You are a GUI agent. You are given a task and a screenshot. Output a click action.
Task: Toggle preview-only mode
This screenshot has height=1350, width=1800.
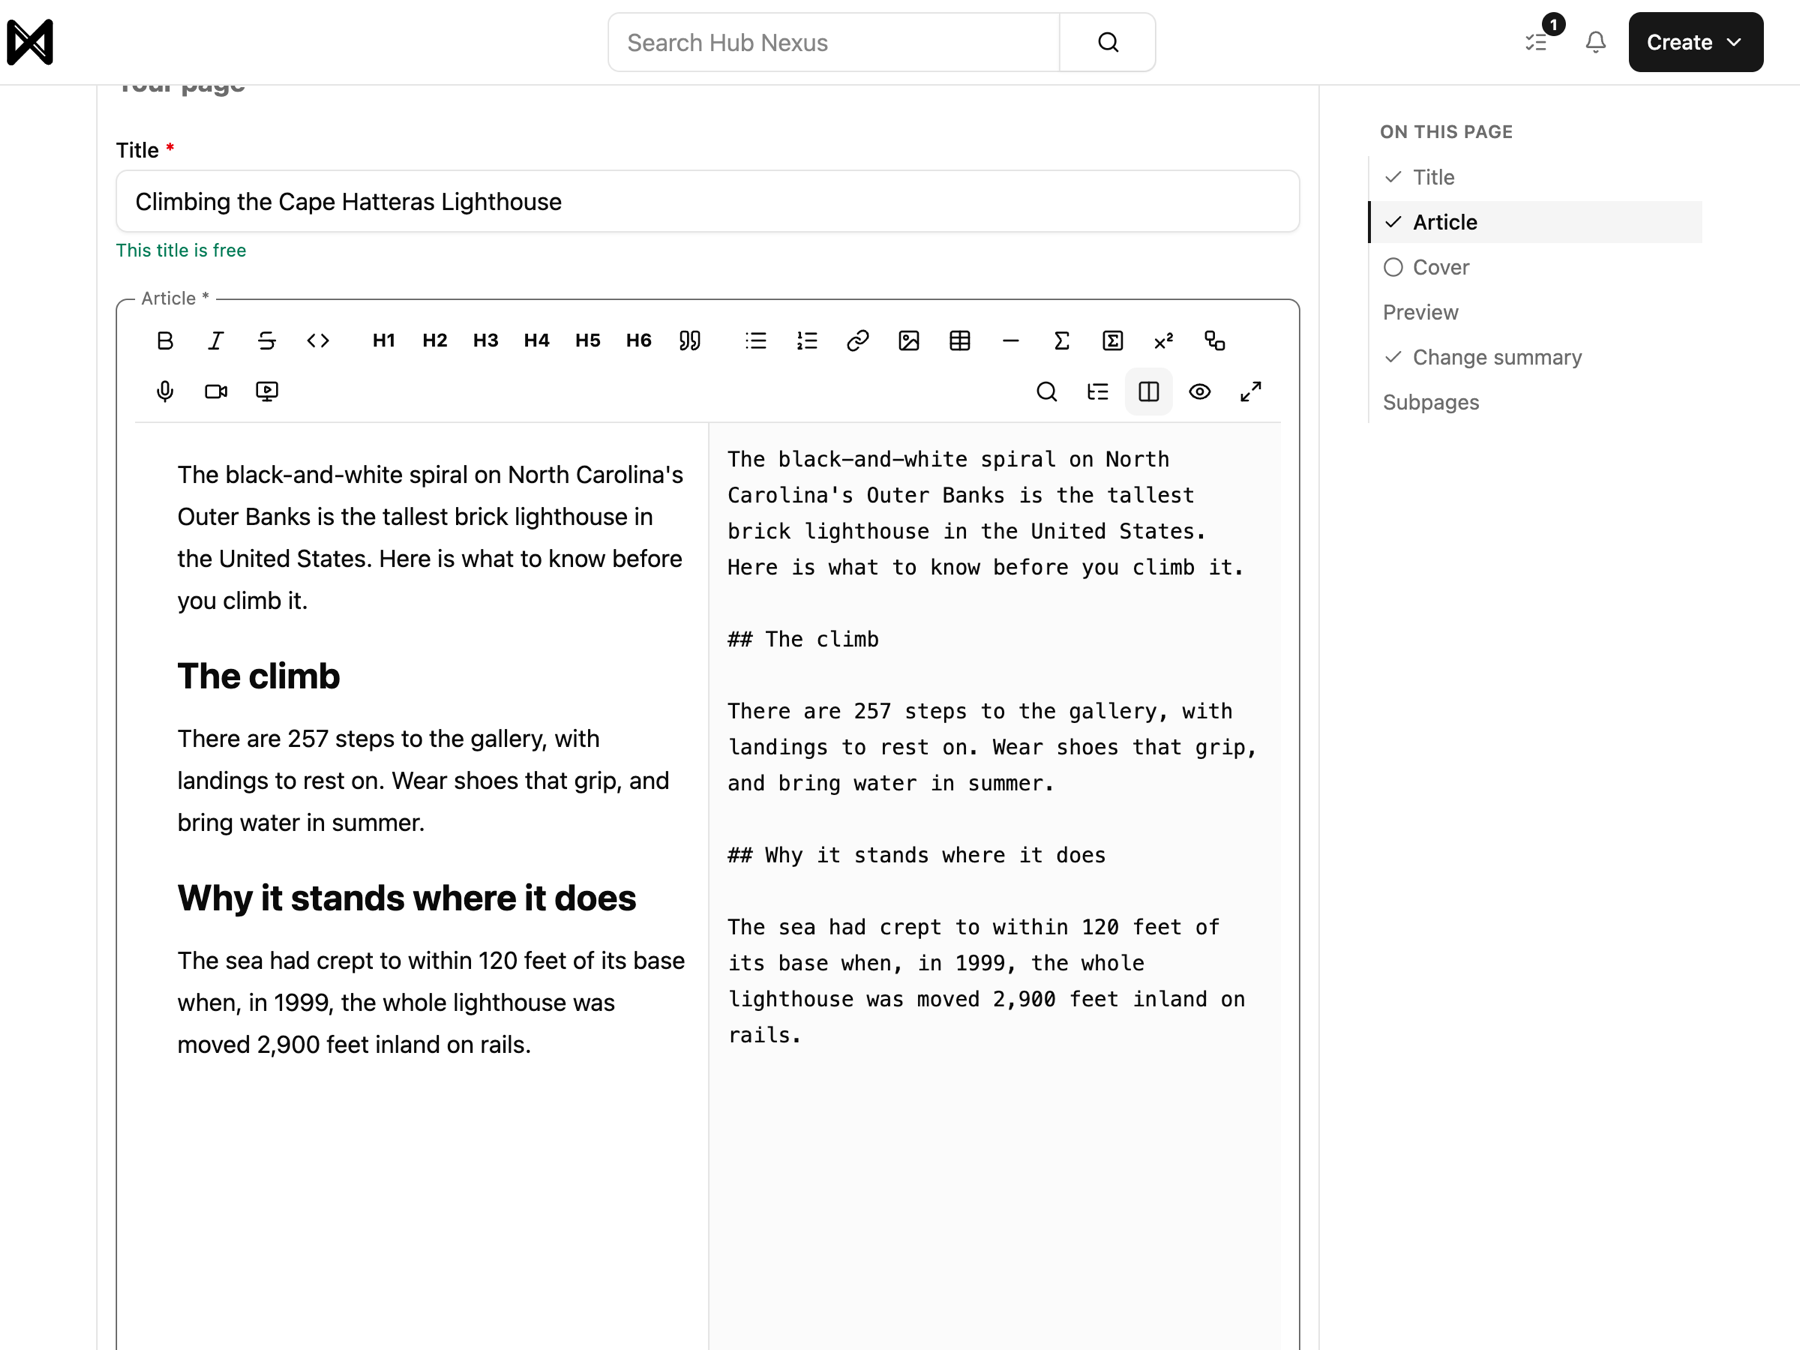pos(1200,391)
